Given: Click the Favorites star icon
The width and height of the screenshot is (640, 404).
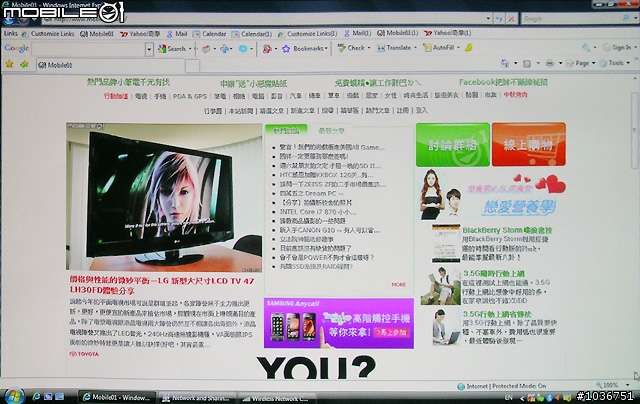Looking at the screenshot, I should click(x=9, y=64).
